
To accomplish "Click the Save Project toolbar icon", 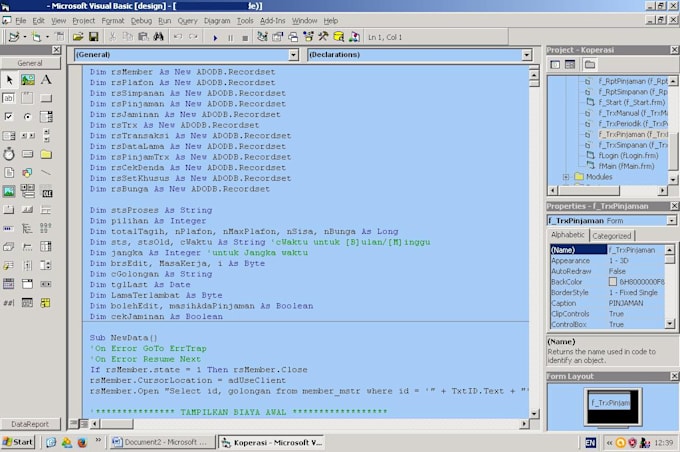I will [x=93, y=37].
